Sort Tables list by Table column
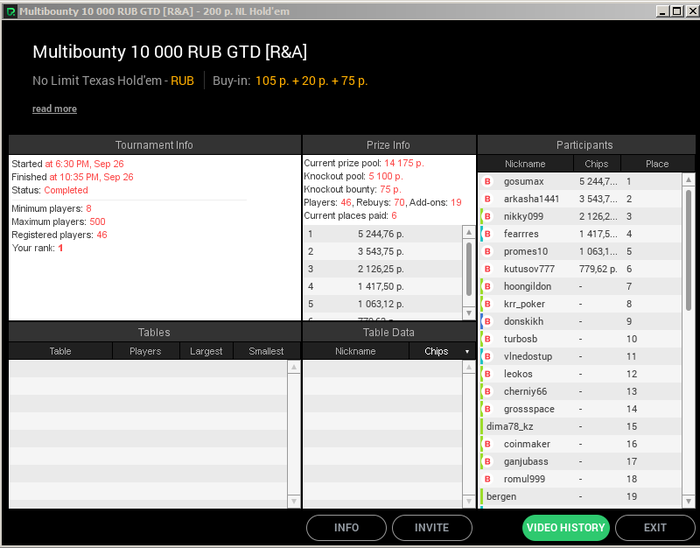 pos(60,351)
